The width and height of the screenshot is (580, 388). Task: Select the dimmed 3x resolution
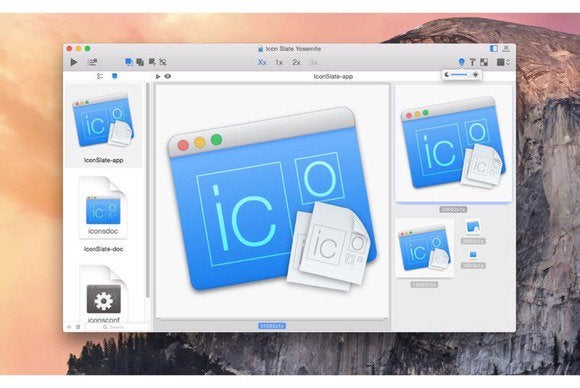[x=314, y=62]
